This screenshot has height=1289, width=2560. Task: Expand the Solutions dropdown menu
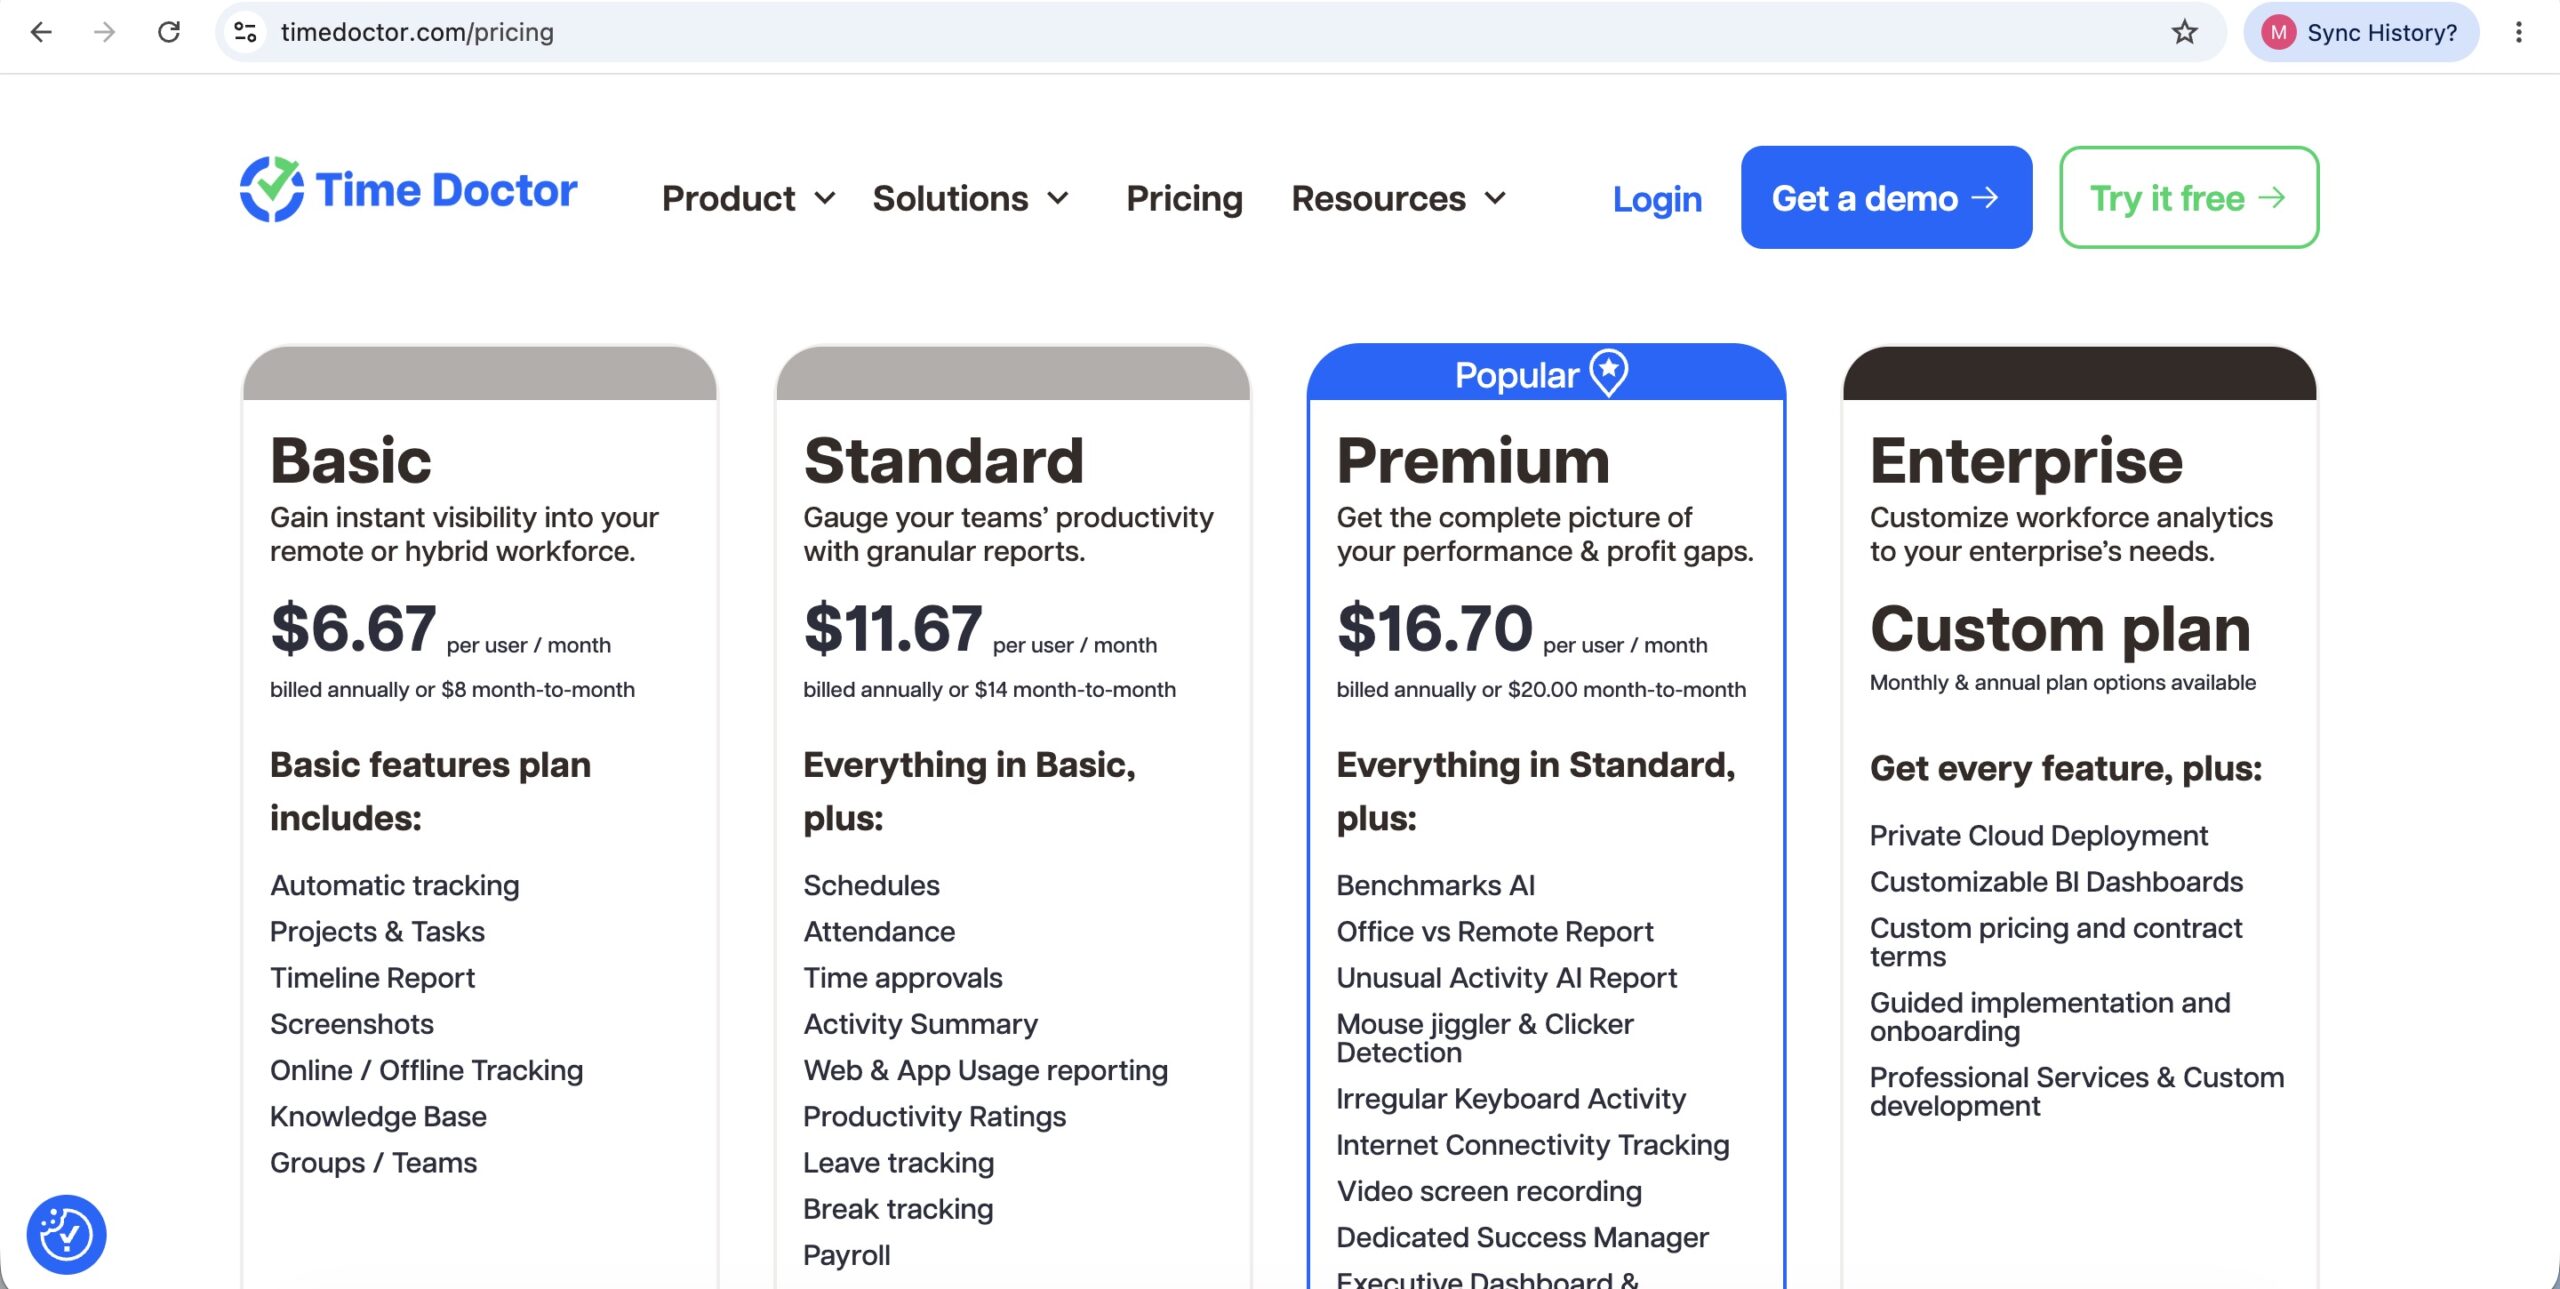(970, 198)
